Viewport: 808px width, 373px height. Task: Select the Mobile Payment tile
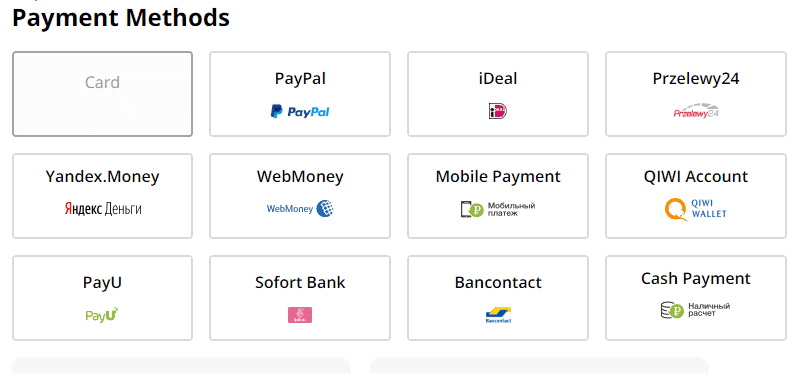pyautogui.click(x=498, y=196)
